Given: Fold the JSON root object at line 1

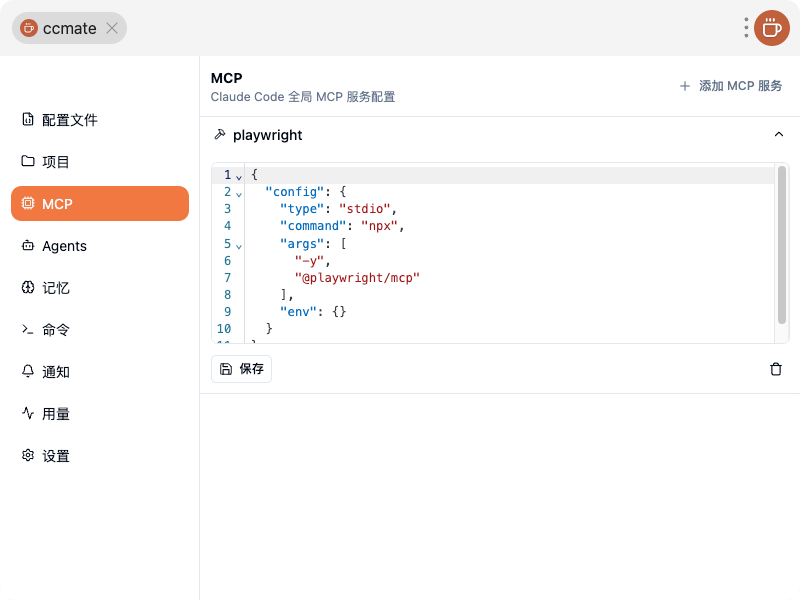Looking at the screenshot, I should coord(239,176).
